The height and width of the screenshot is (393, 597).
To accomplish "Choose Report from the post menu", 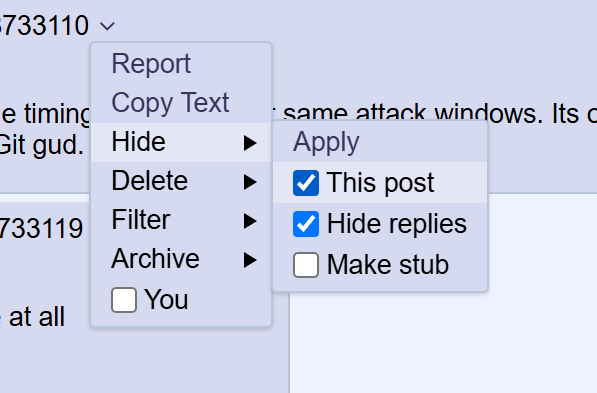I will point(181,64).
